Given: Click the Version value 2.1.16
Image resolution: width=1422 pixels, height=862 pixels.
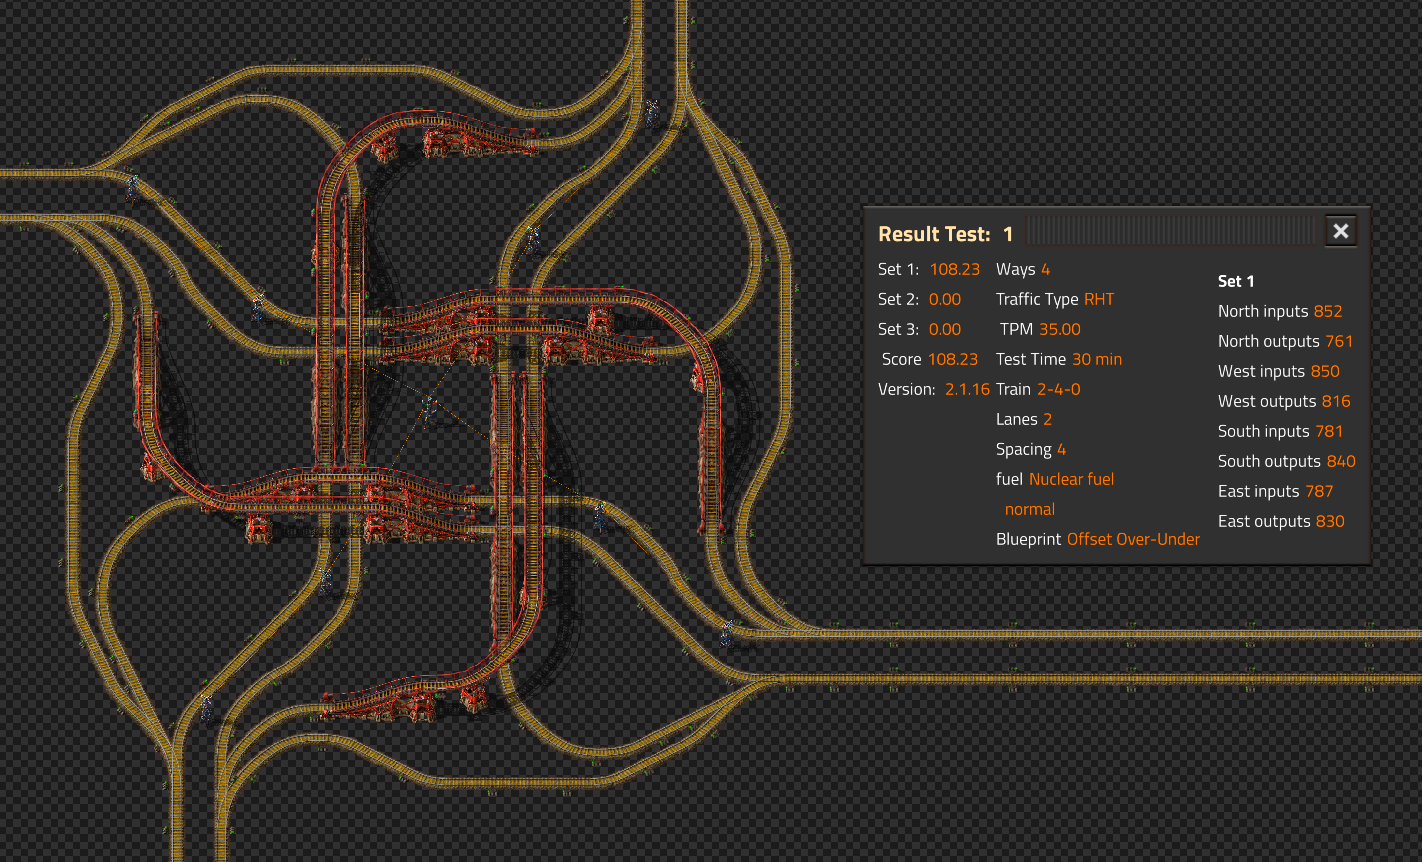Looking at the screenshot, I should click(967, 389).
